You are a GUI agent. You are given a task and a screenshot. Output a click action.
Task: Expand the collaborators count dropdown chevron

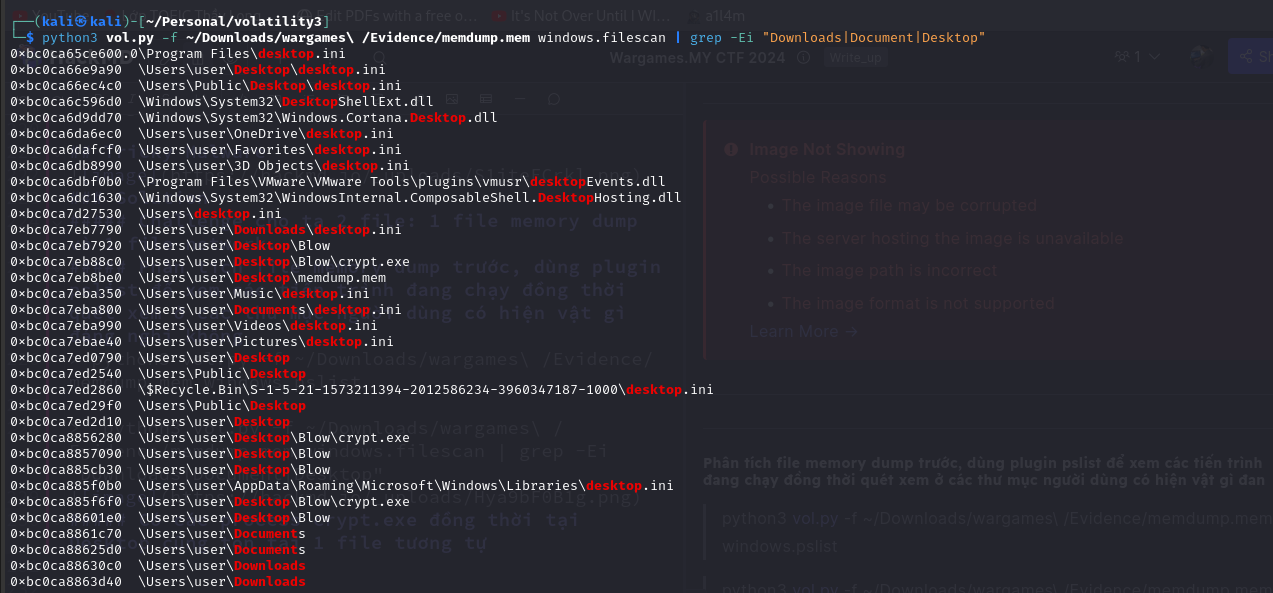tap(1155, 57)
